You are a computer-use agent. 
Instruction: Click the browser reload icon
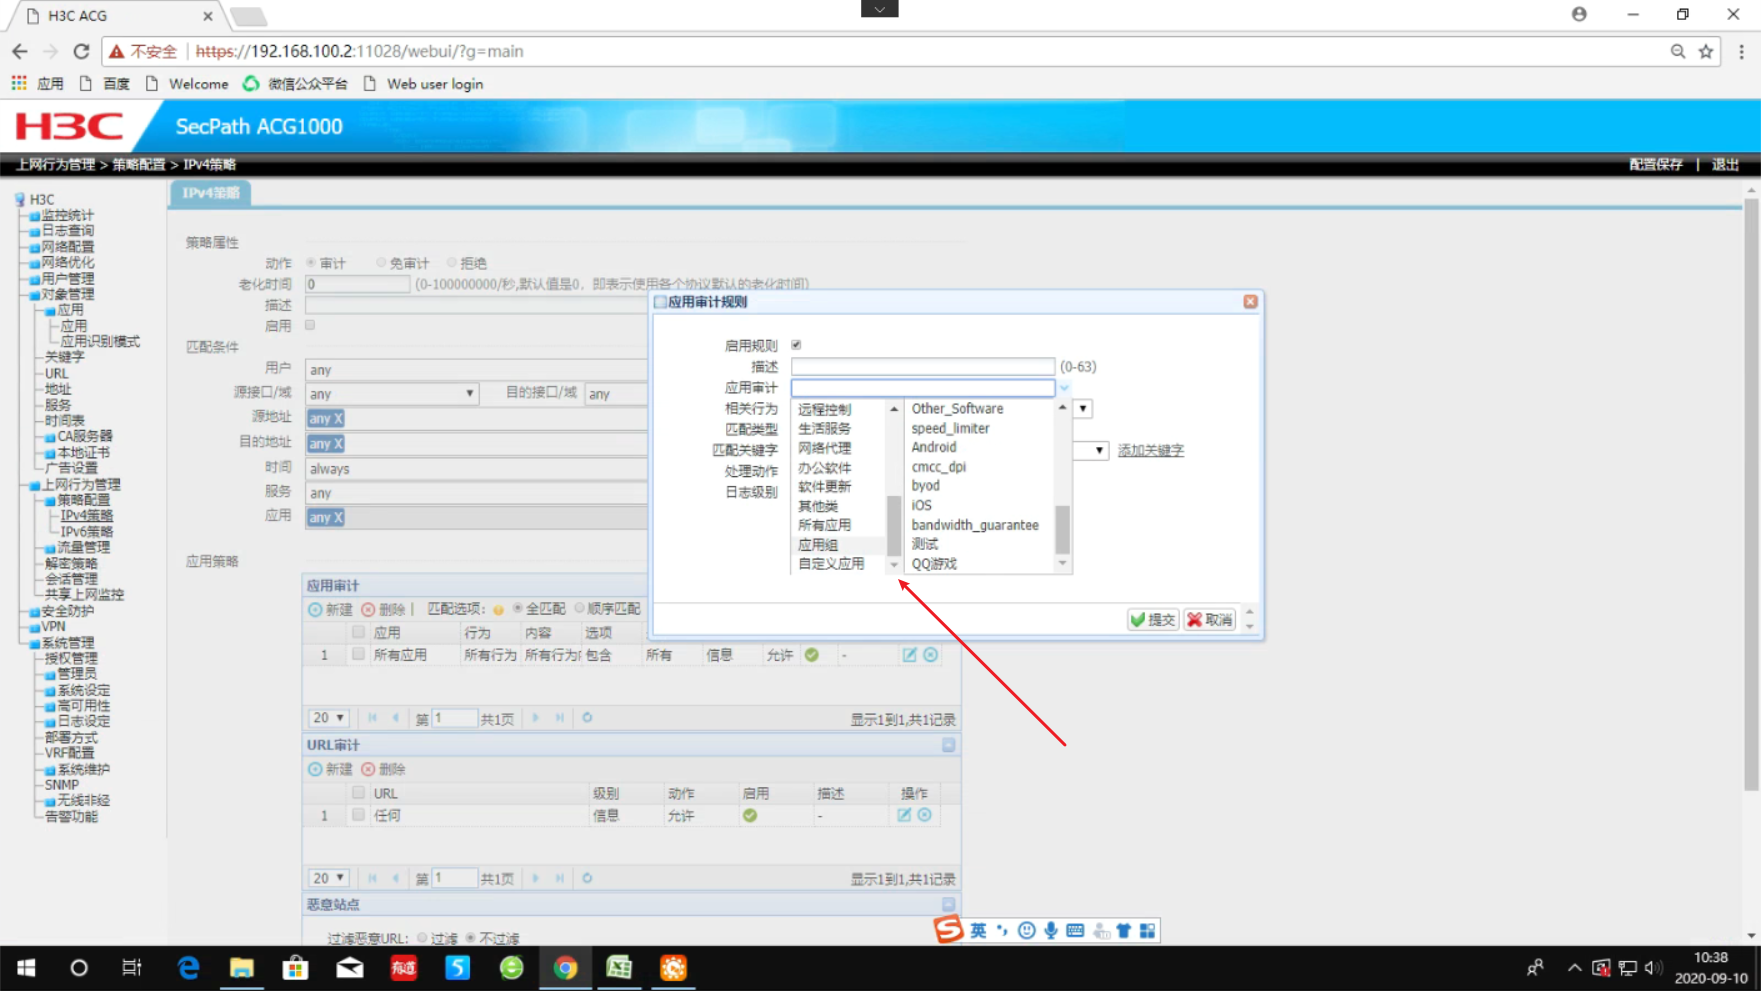pos(81,51)
